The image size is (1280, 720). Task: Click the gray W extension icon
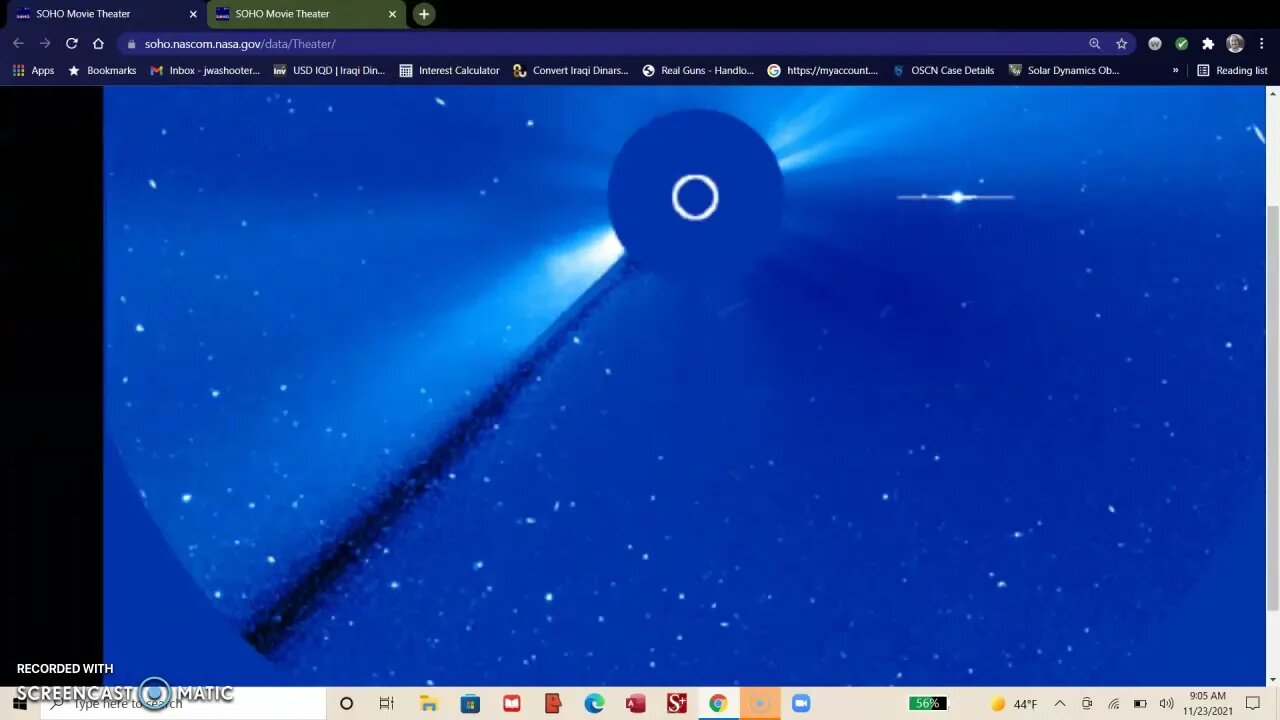point(1155,44)
